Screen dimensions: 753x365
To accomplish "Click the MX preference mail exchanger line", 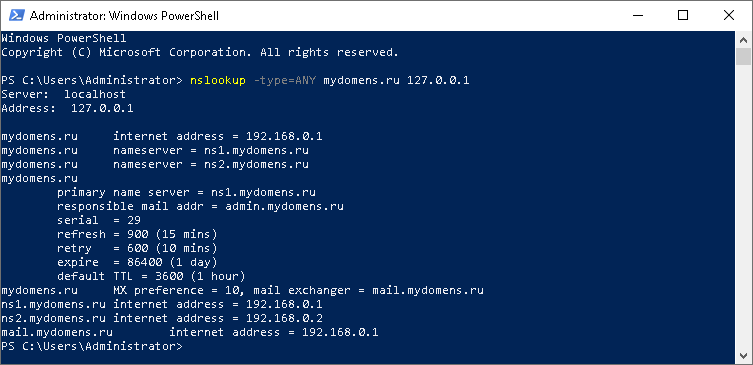I will (x=243, y=290).
